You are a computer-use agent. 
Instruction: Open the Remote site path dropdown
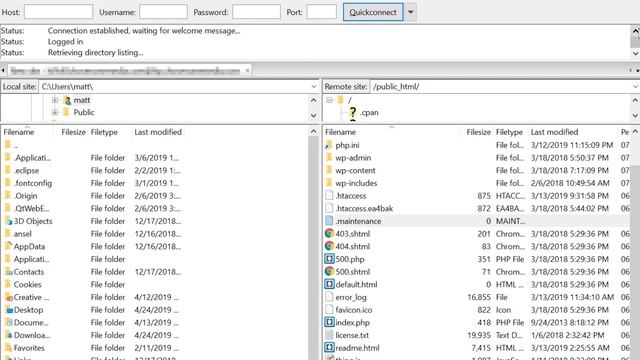click(635, 87)
